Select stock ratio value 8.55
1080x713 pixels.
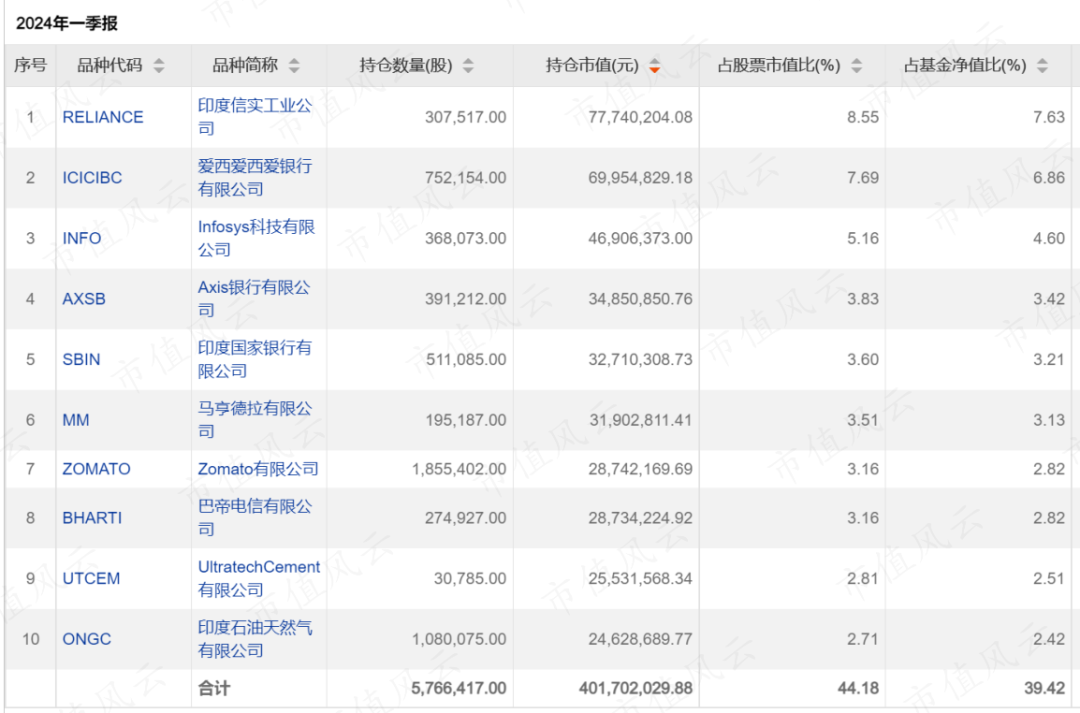pos(863,117)
